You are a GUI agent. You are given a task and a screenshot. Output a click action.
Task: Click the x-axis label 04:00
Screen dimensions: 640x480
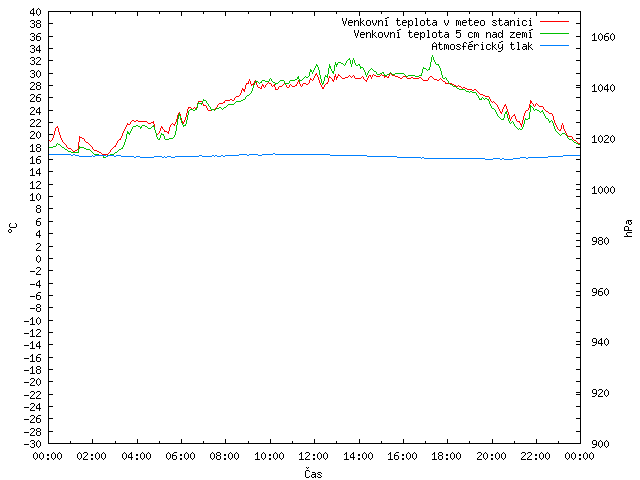point(136,456)
